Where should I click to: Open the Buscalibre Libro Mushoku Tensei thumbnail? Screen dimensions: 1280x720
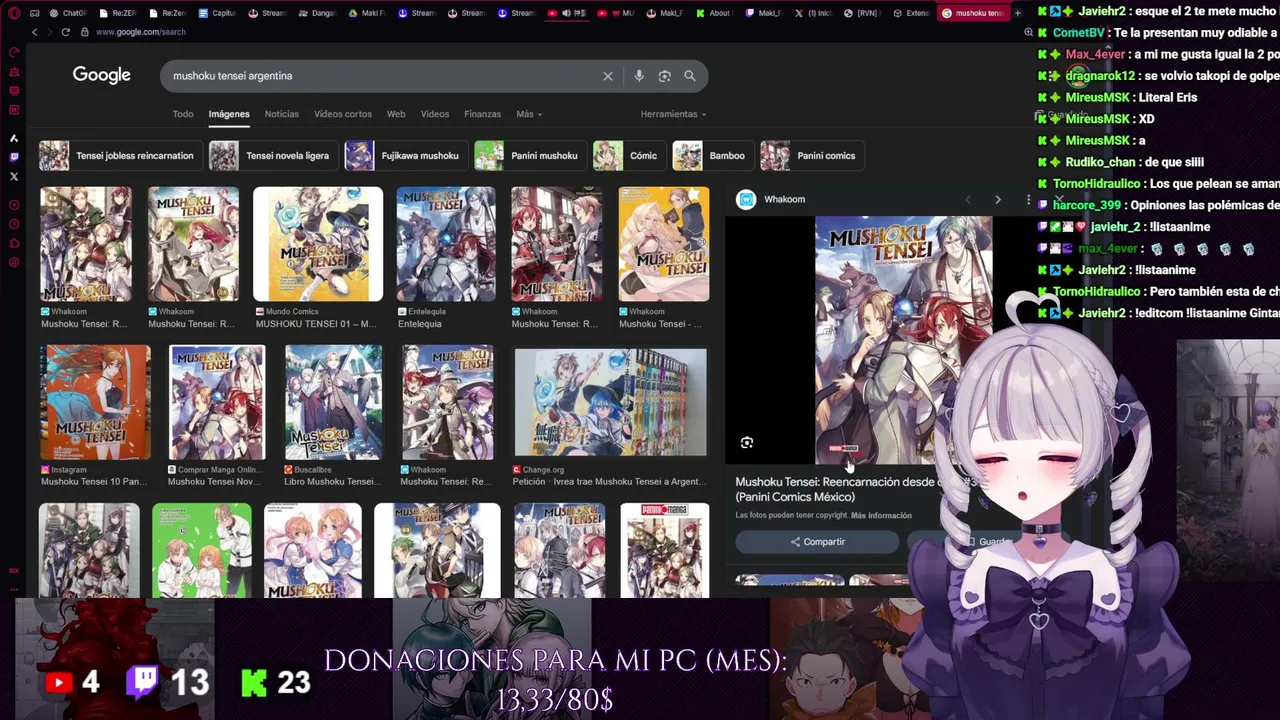(333, 402)
